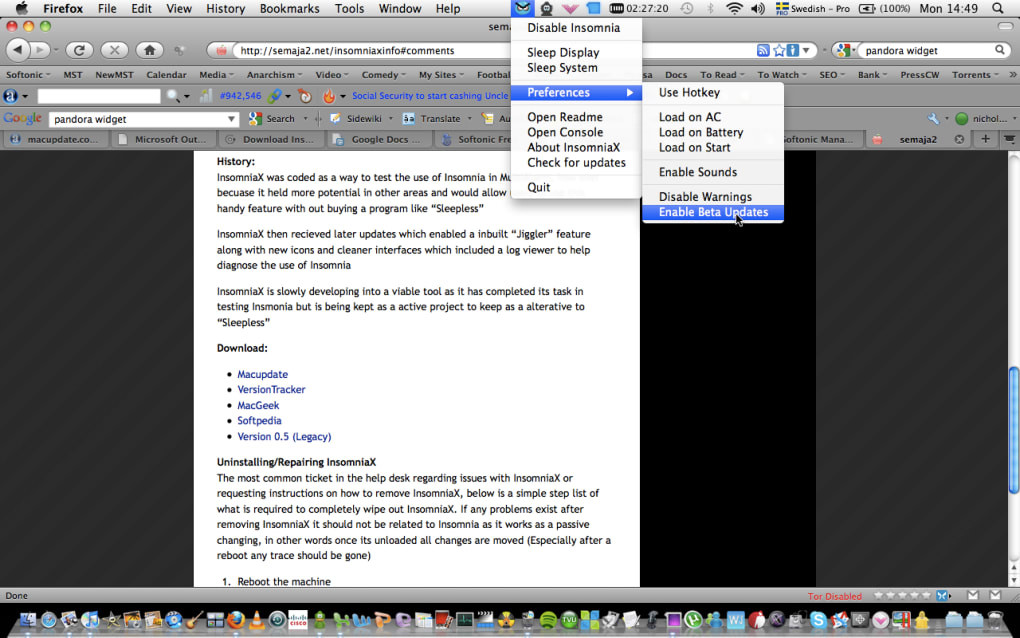
Task: Click the page vertical scrollbar thumb
Action: pos(1013,429)
